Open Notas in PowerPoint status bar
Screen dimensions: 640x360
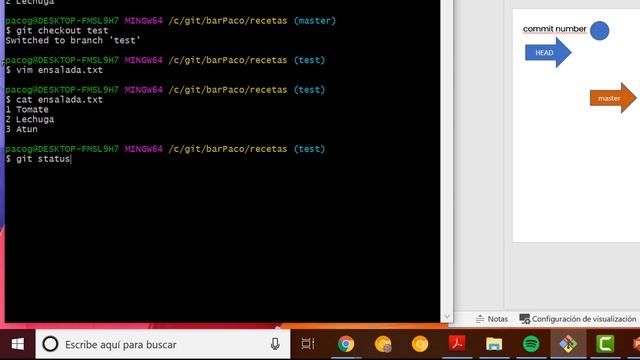tap(492, 319)
